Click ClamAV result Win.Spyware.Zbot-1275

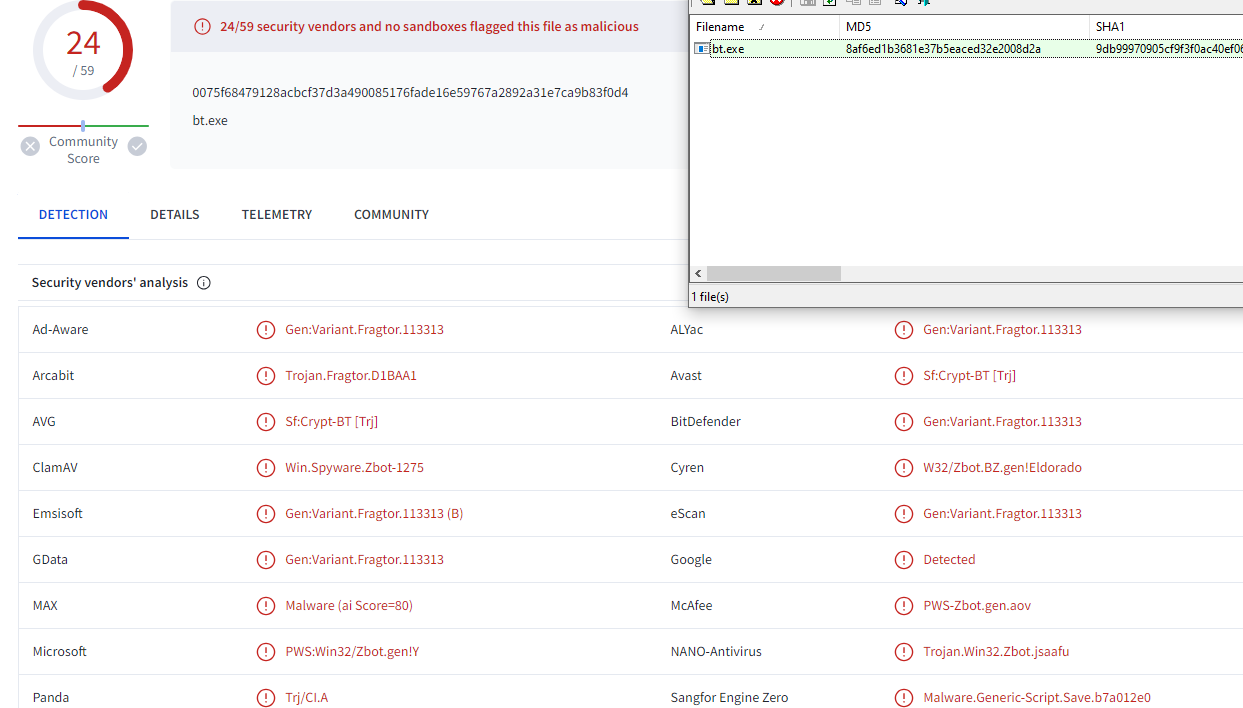point(354,468)
